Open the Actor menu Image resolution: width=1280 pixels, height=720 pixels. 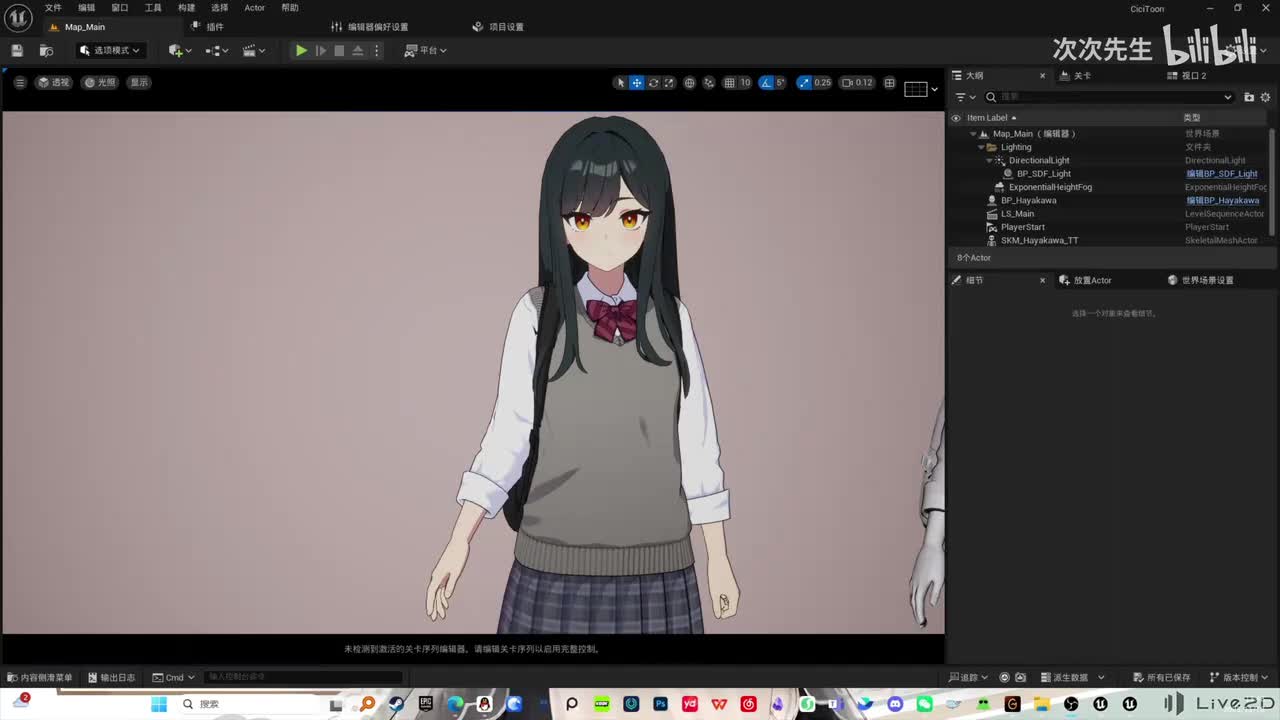pos(255,8)
